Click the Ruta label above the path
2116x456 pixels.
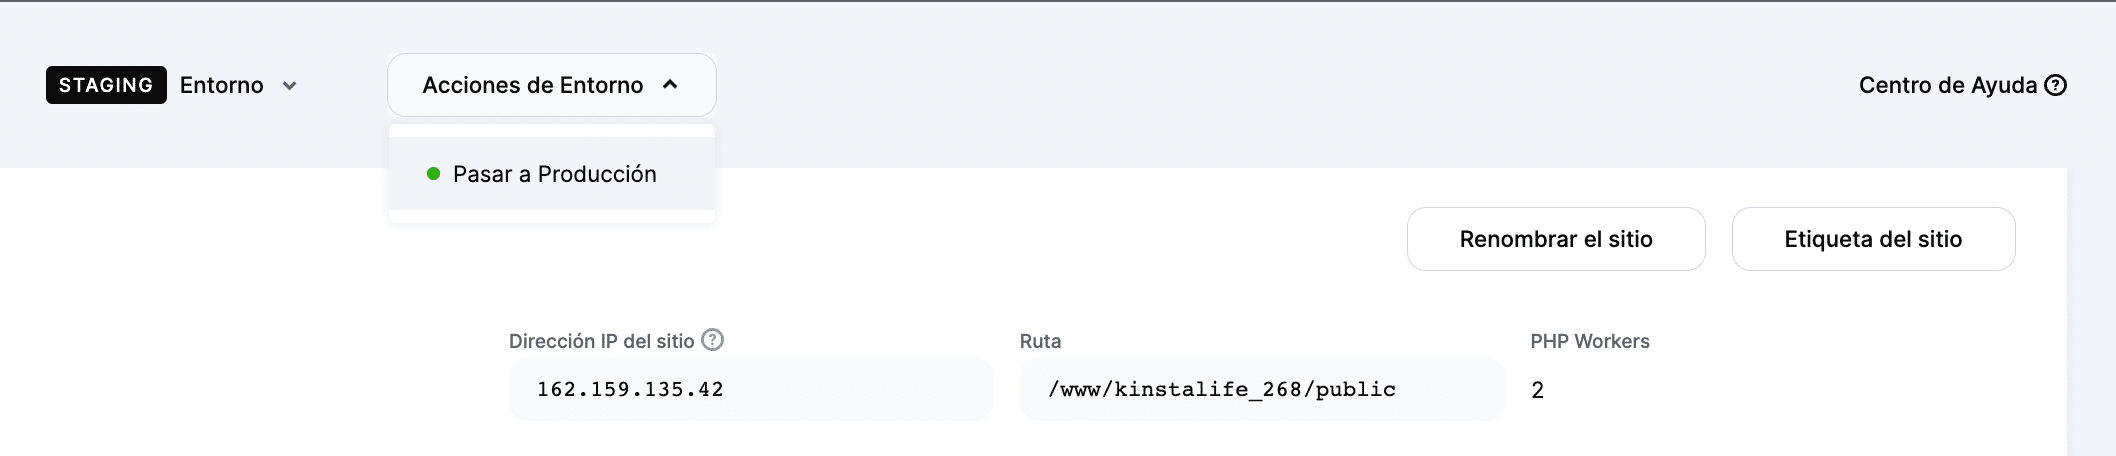click(x=1040, y=341)
